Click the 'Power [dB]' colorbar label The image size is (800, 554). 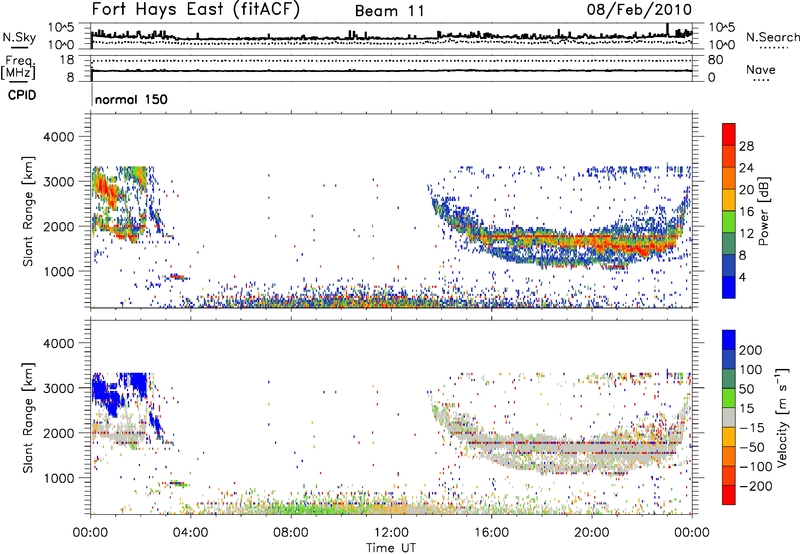pyautogui.click(x=763, y=211)
